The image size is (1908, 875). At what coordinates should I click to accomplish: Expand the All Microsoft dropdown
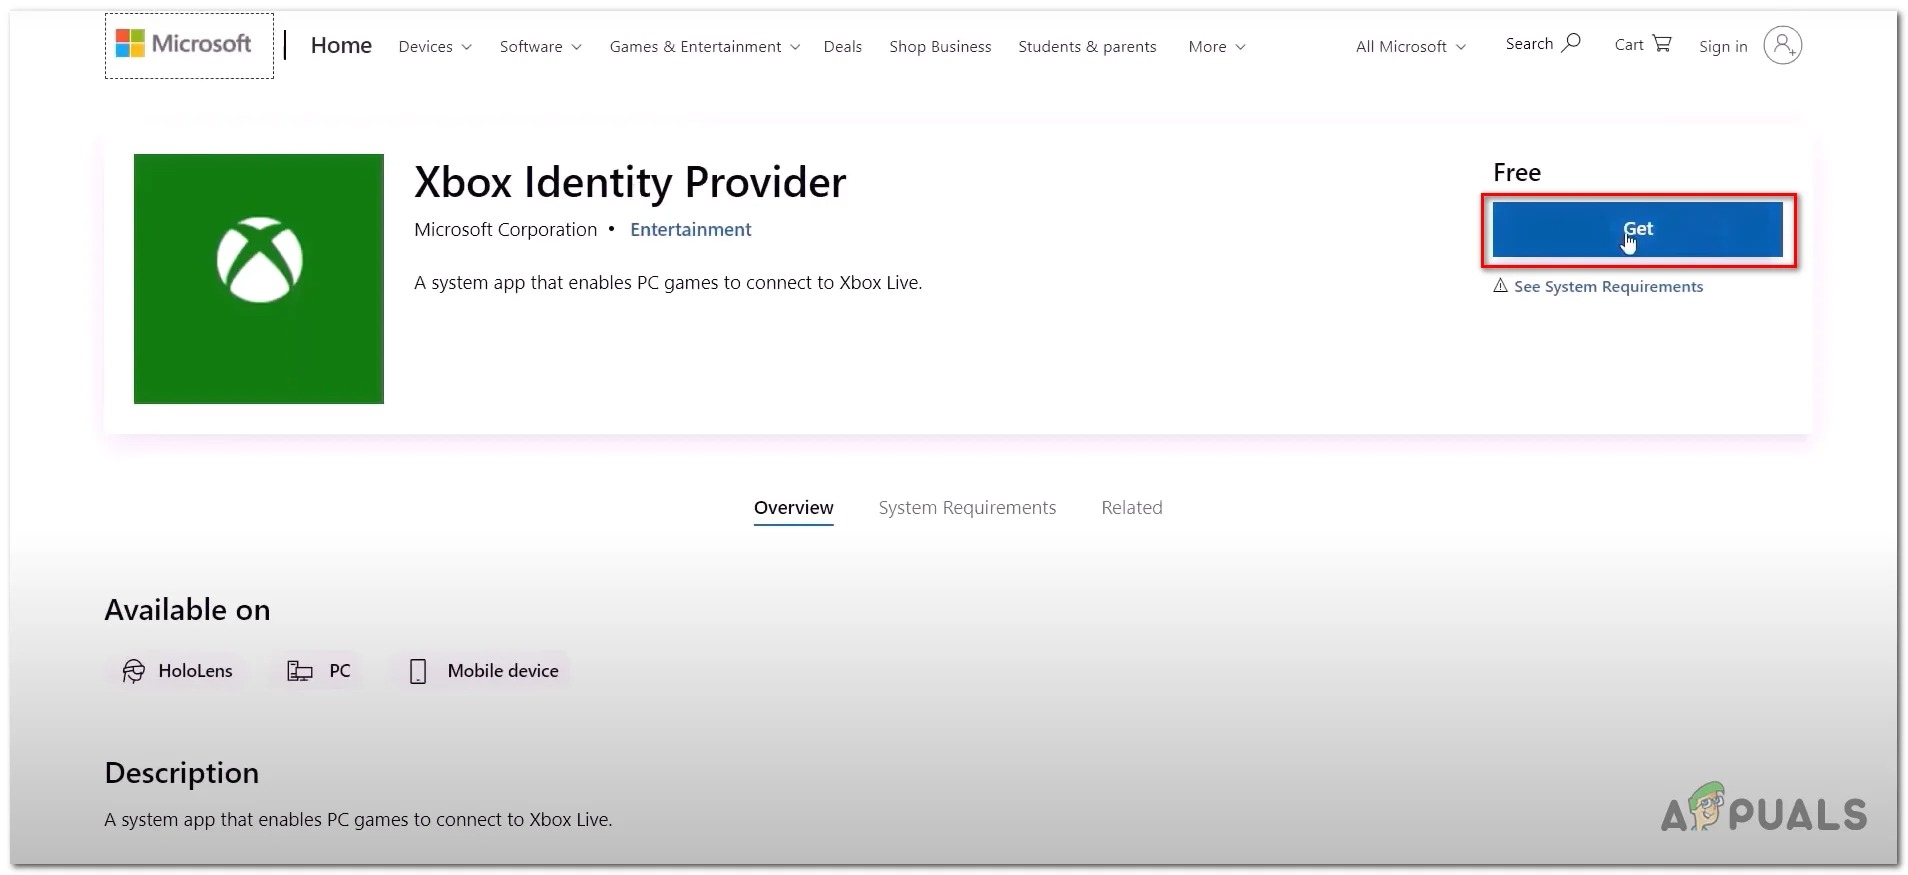(x=1411, y=47)
